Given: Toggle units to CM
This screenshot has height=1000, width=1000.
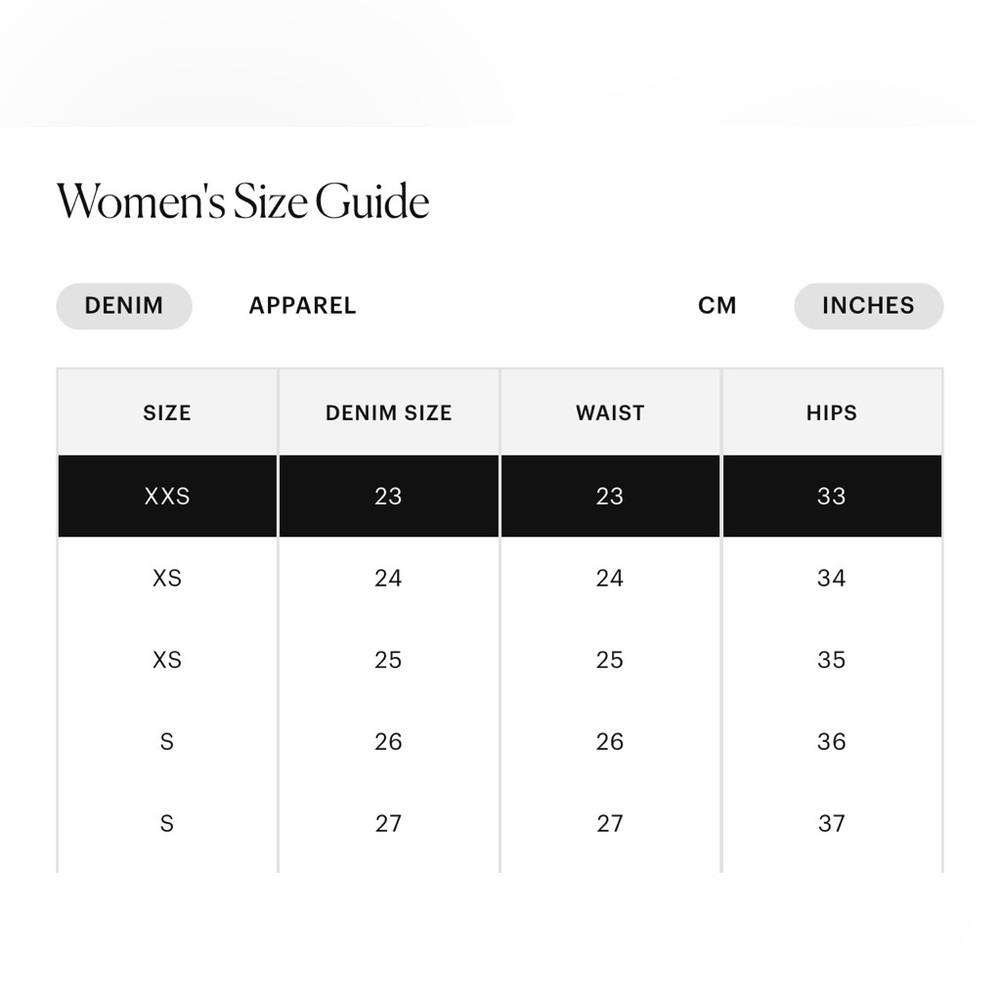Looking at the screenshot, I should (x=717, y=306).
